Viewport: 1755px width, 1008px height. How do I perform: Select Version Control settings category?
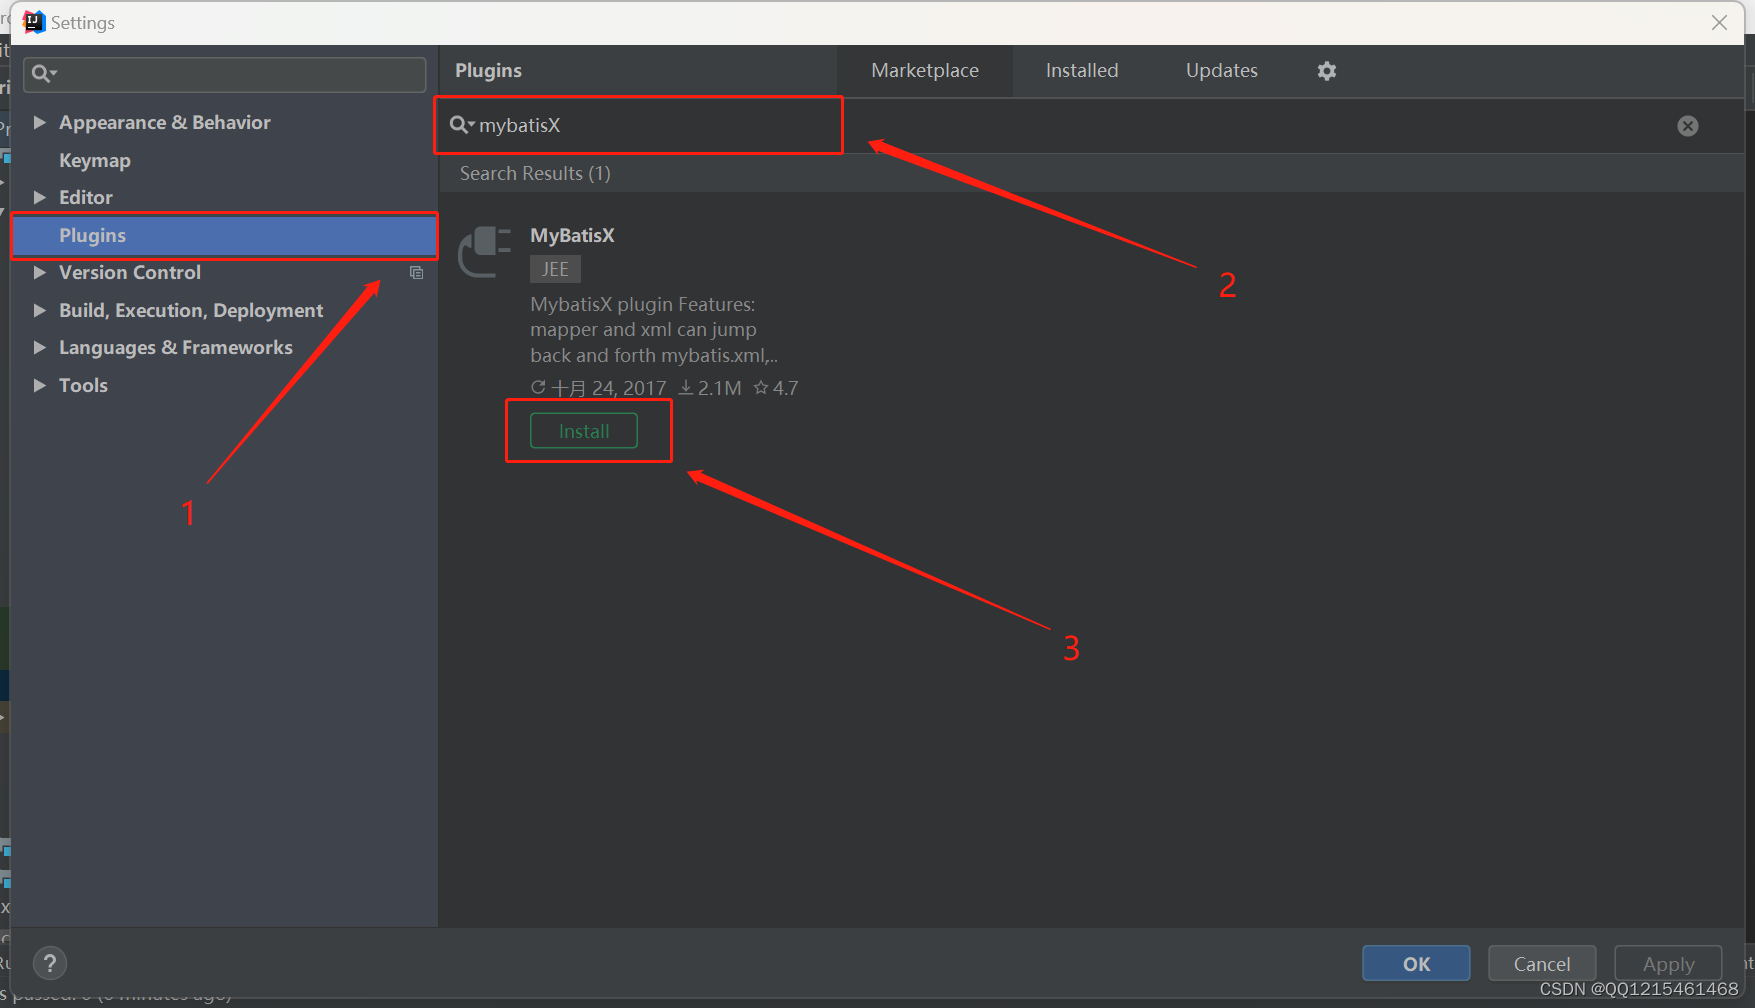(x=130, y=272)
